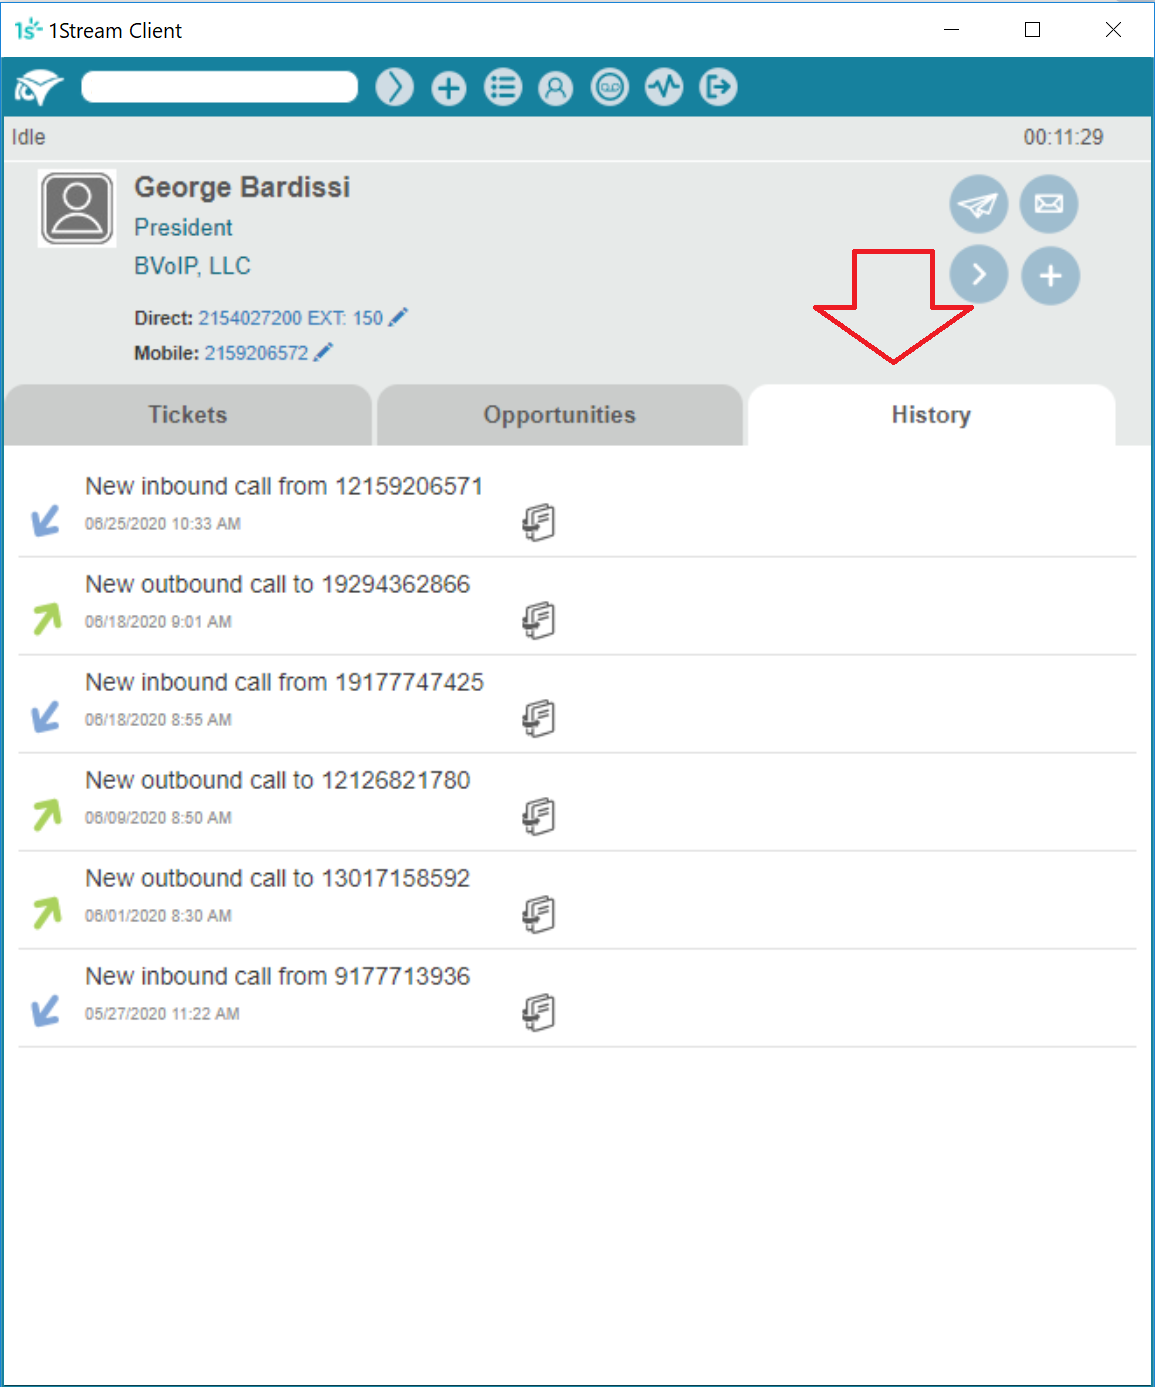Open notes icon for call to 12126821780
The image size is (1155, 1387).
point(539,816)
